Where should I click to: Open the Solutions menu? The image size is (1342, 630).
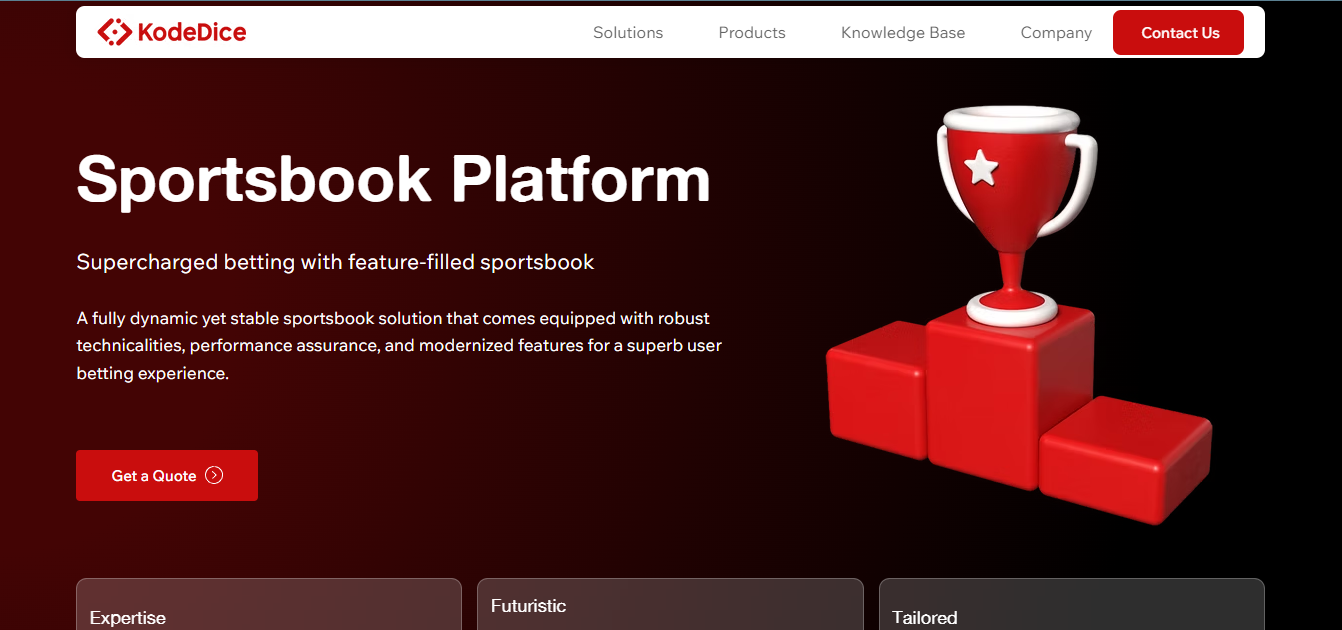628,33
